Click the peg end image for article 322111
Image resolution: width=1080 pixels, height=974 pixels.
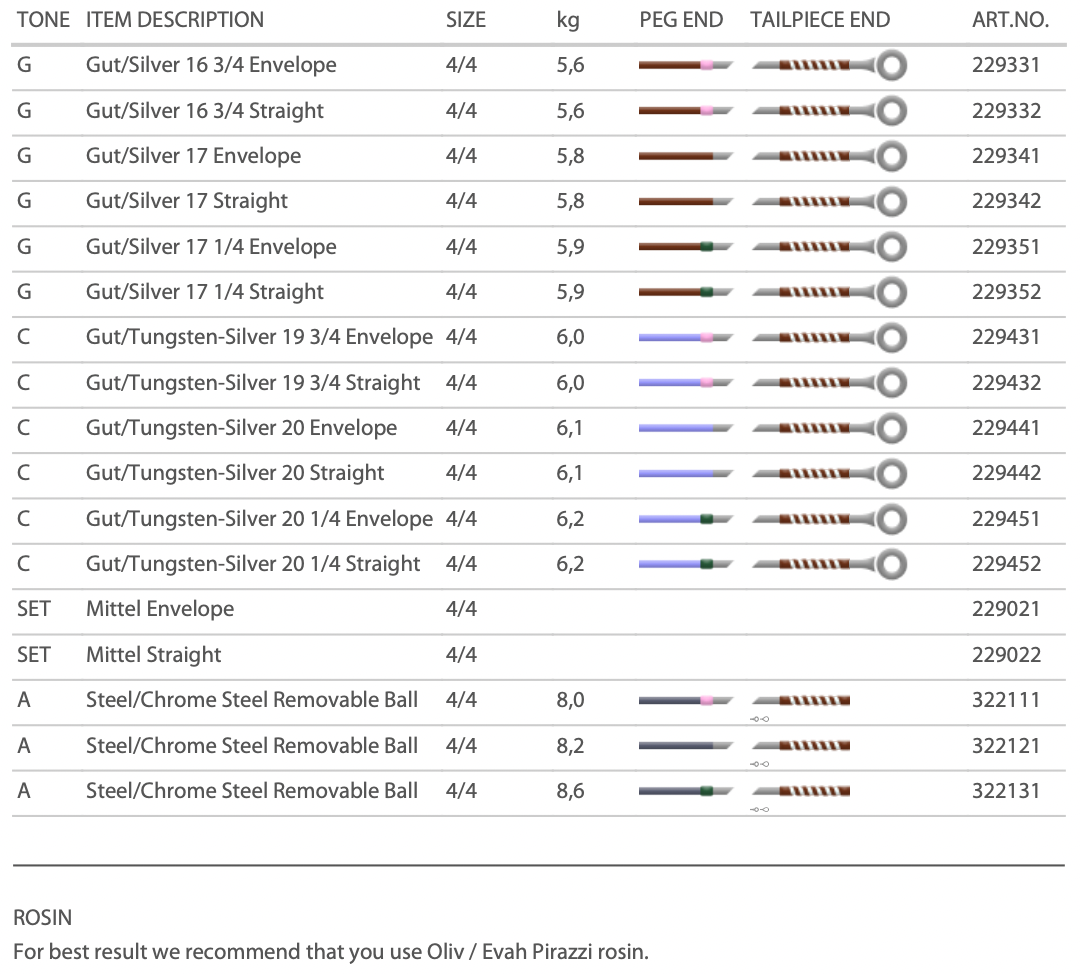pyautogui.click(x=685, y=701)
